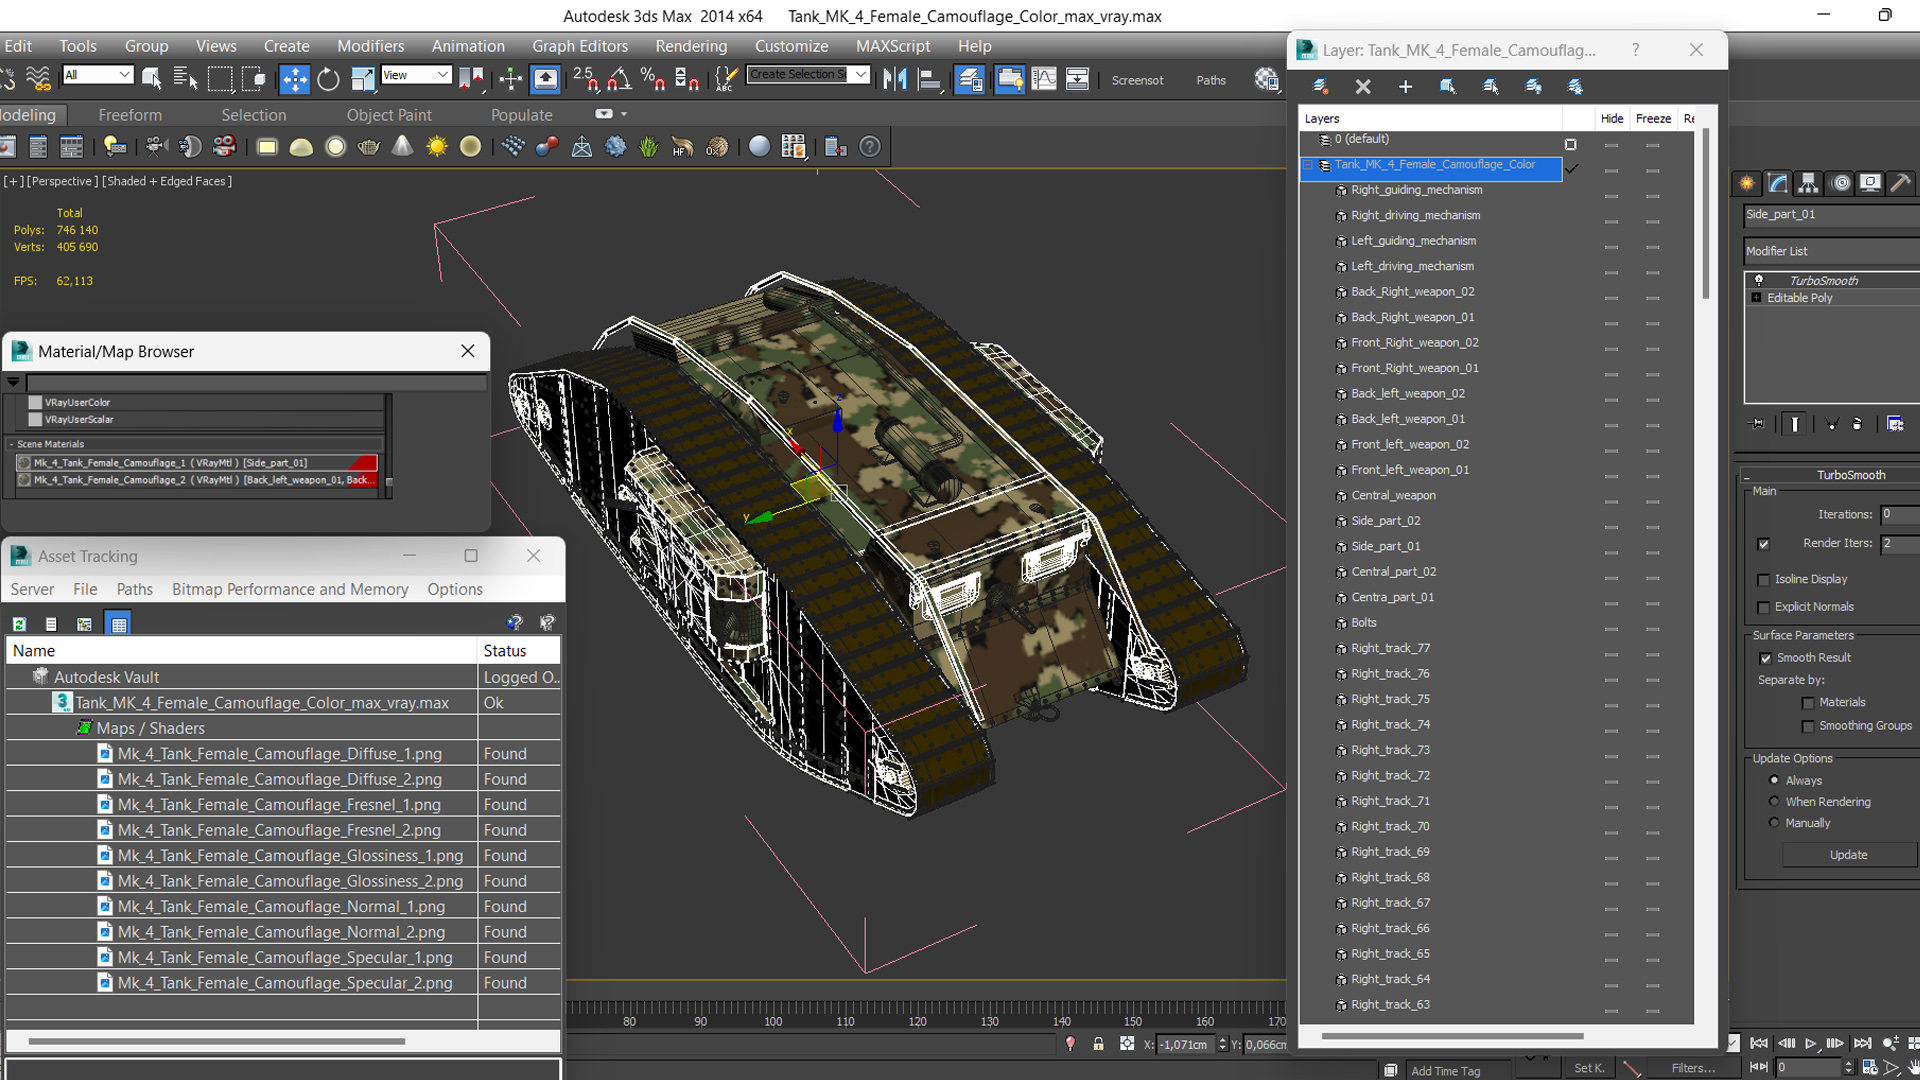
Task: Collapse the TurboSmooth rollout
Action: click(x=1746, y=476)
